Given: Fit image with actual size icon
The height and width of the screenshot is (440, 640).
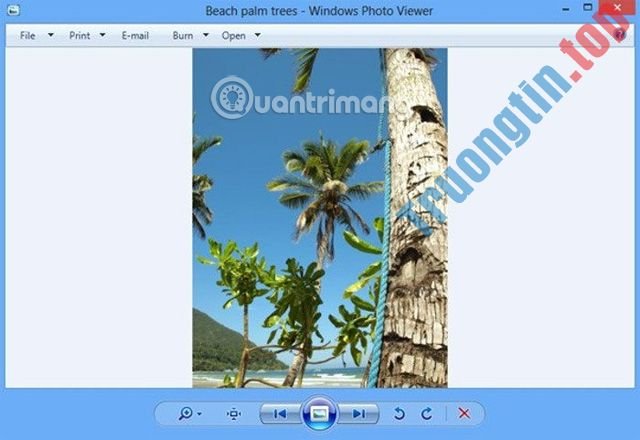Looking at the screenshot, I should click(x=234, y=414).
